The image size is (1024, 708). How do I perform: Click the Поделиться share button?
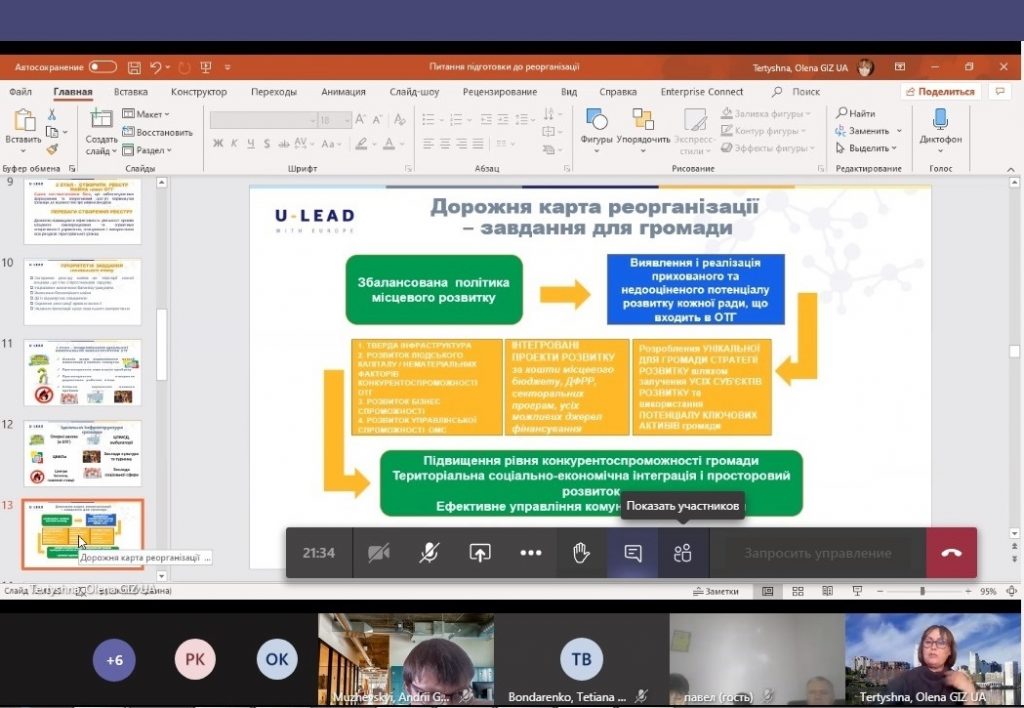(940, 92)
